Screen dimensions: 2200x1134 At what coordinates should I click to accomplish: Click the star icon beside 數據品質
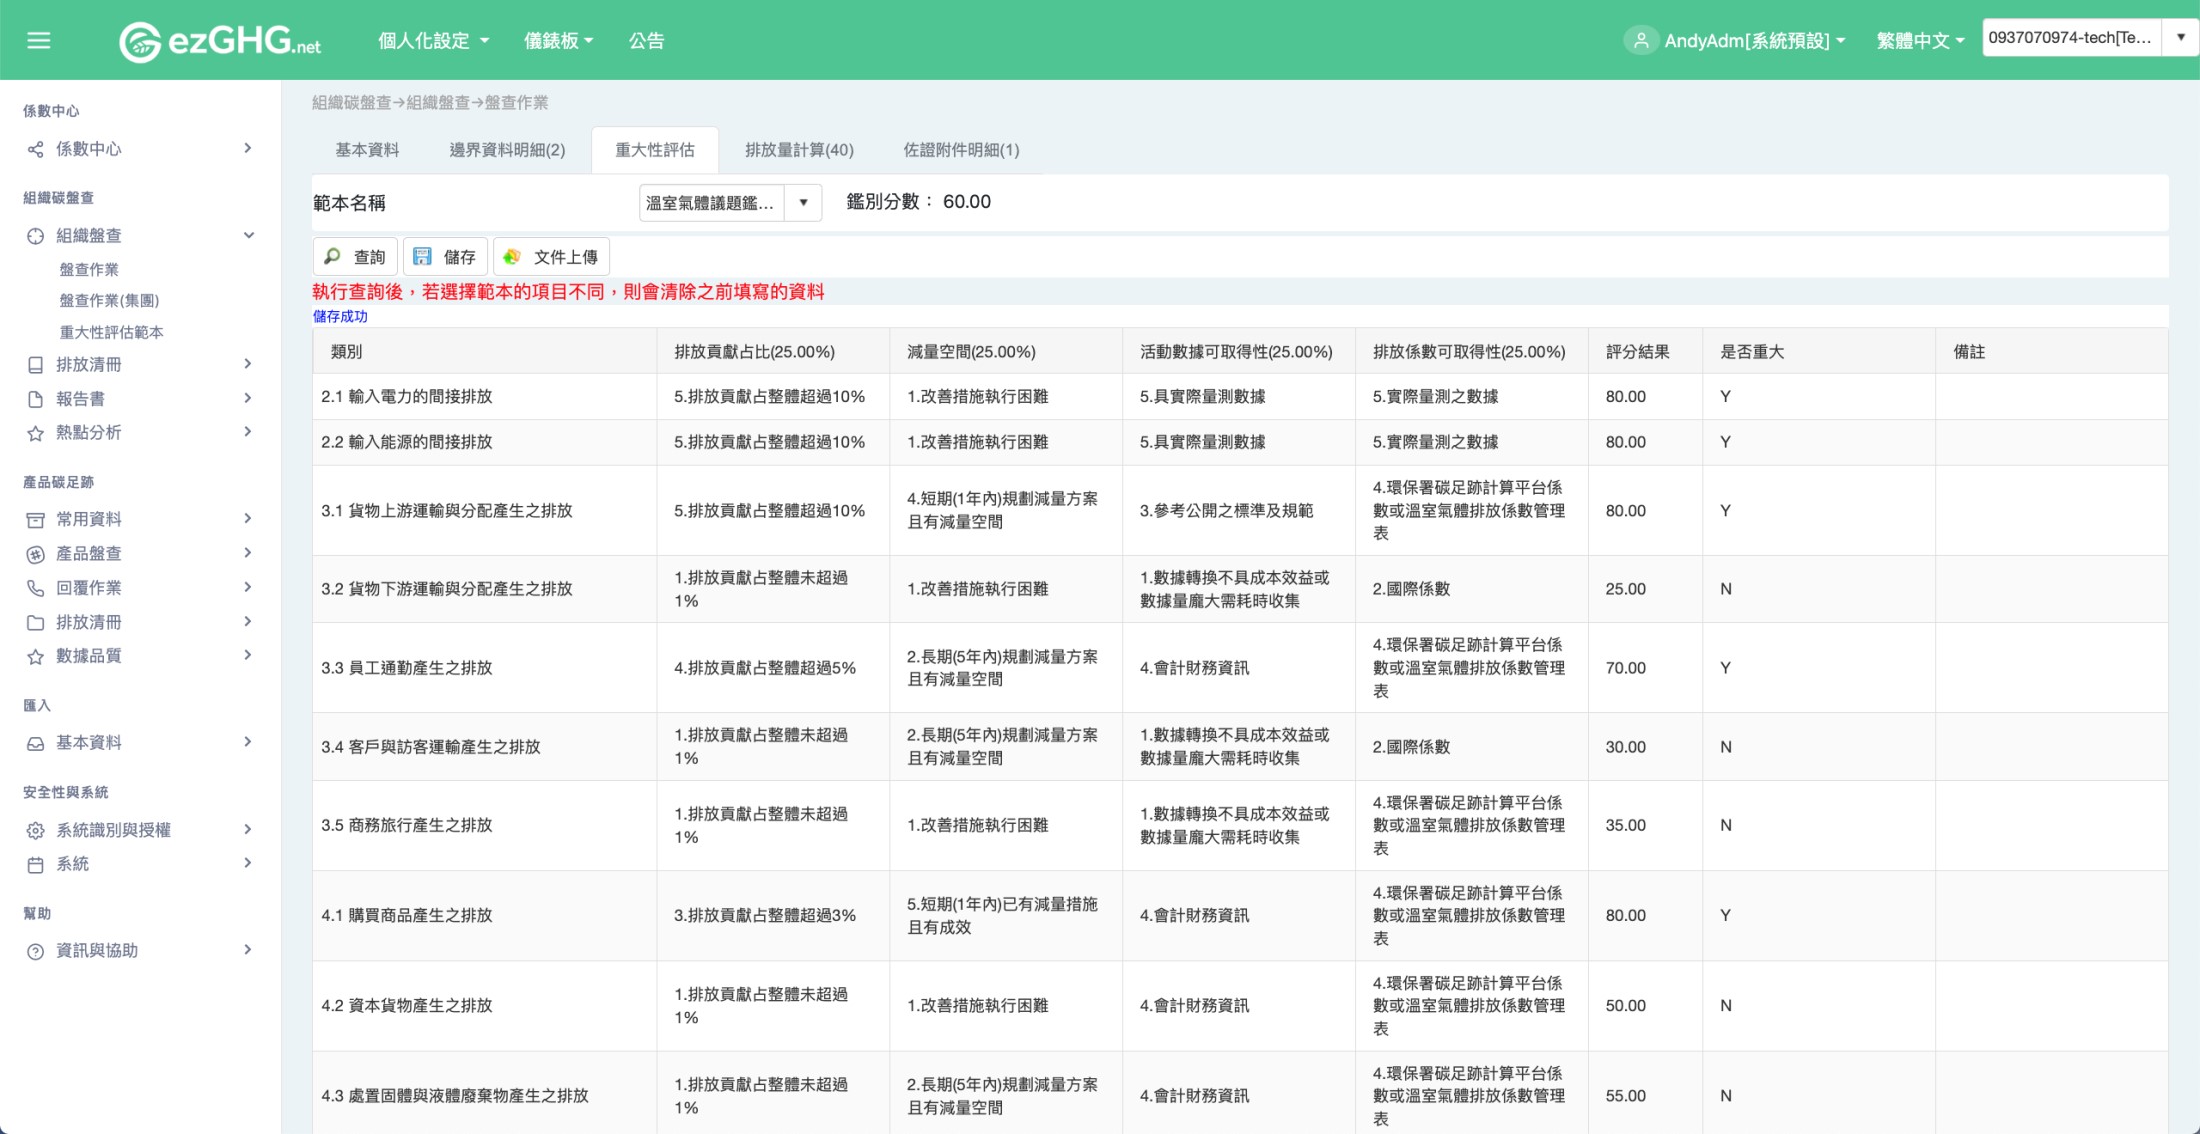[x=35, y=657]
